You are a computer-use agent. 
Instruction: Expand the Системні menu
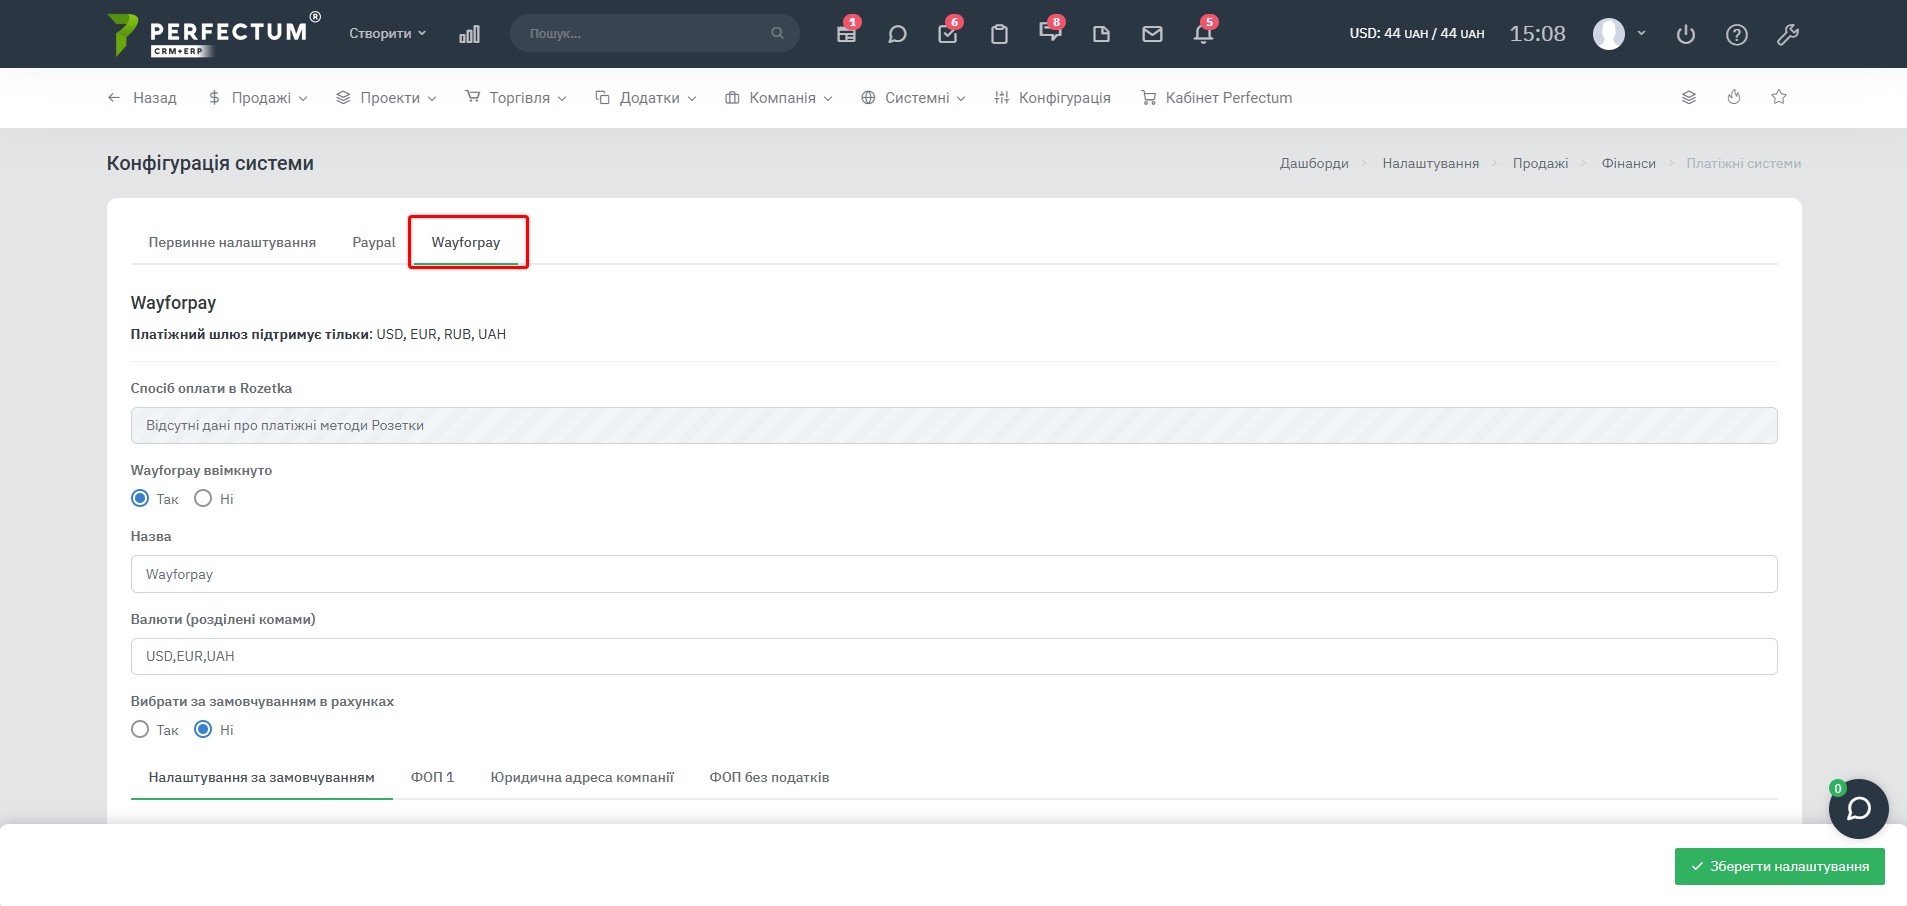(913, 98)
